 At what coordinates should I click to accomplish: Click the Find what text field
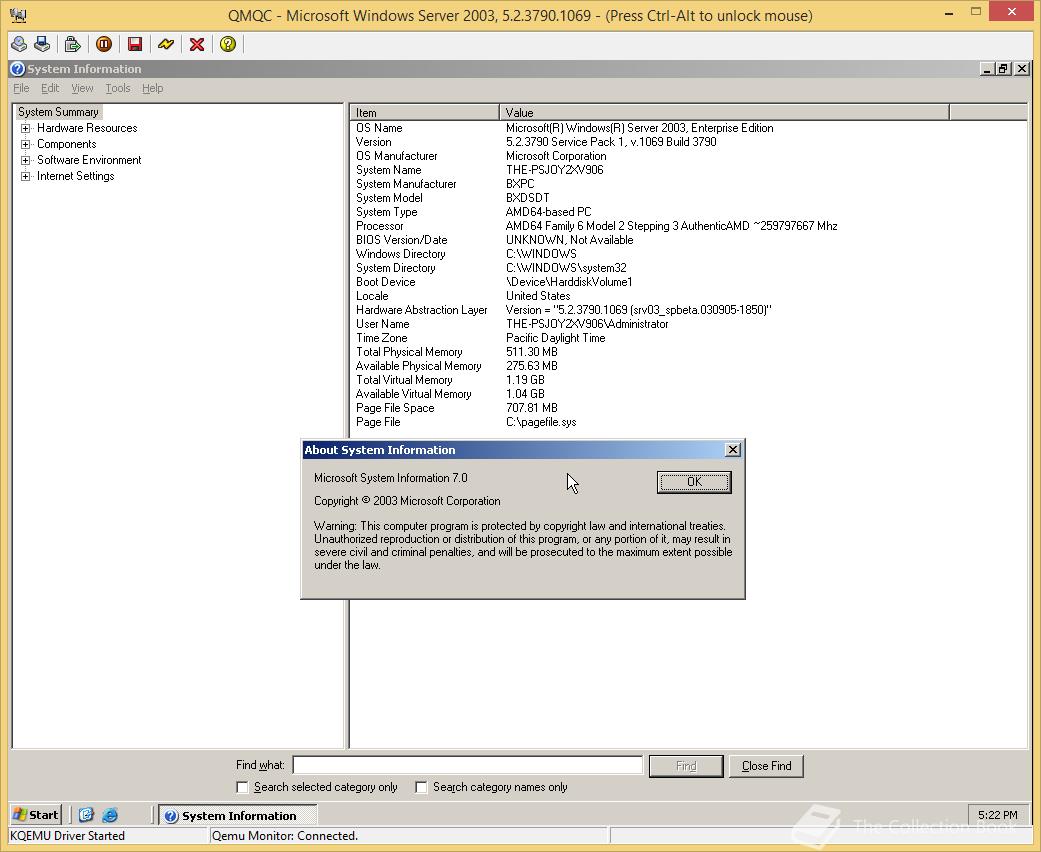pos(467,765)
